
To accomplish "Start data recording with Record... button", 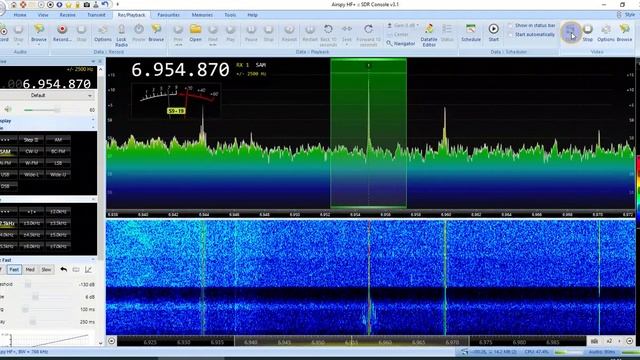I will click(x=62, y=33).
